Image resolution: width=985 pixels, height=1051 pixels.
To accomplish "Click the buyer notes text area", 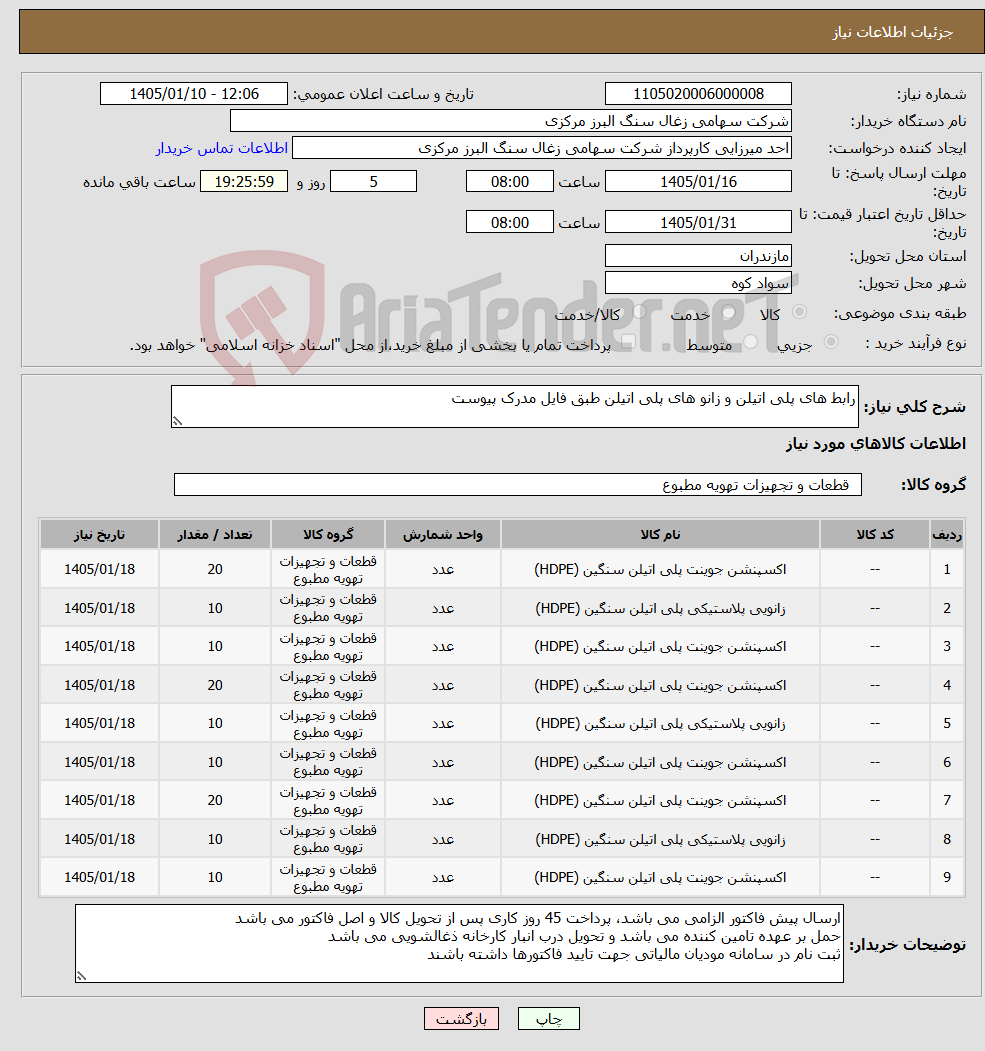I will click(459, 944).
